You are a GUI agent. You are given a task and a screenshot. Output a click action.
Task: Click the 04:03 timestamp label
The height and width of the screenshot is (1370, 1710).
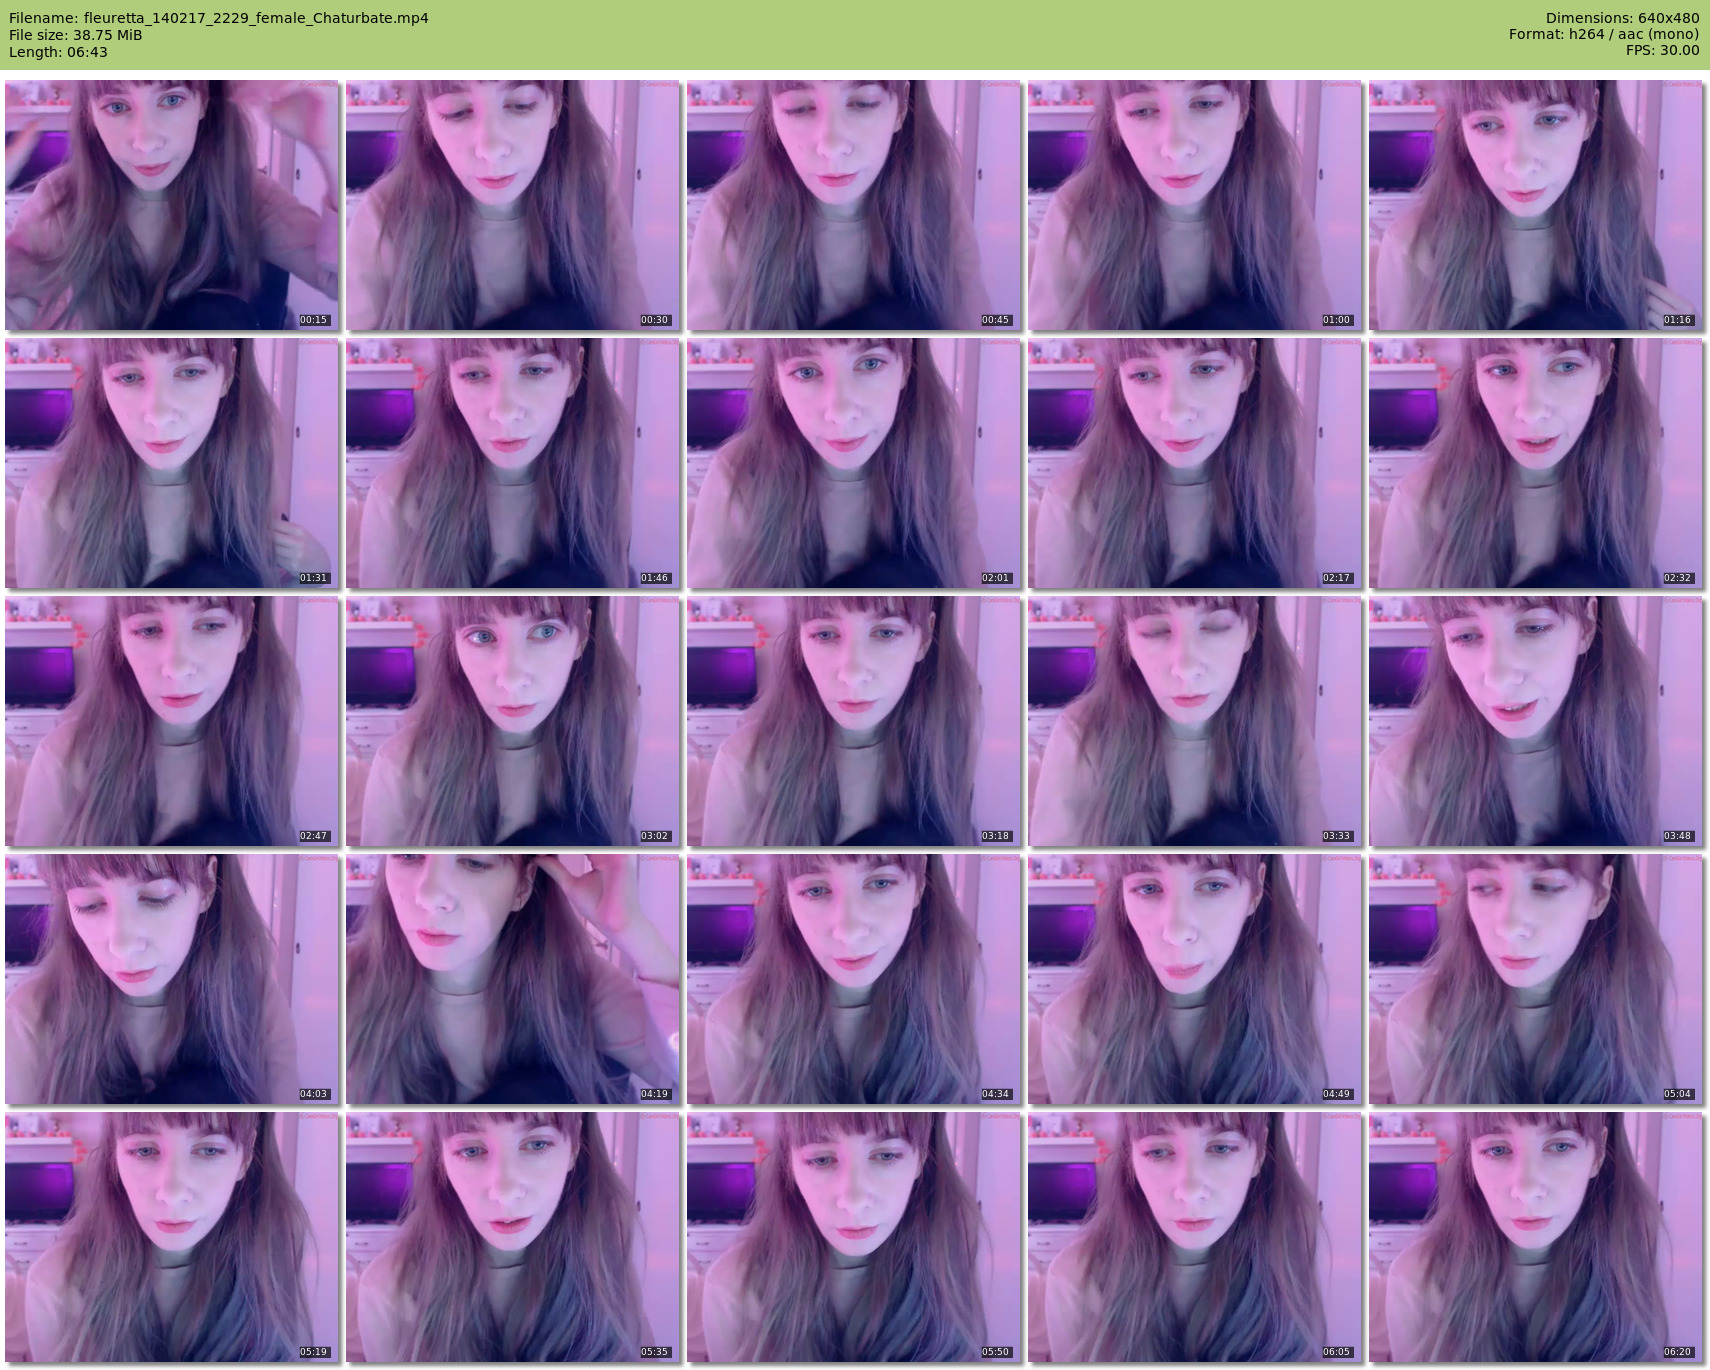[313, 1094]
